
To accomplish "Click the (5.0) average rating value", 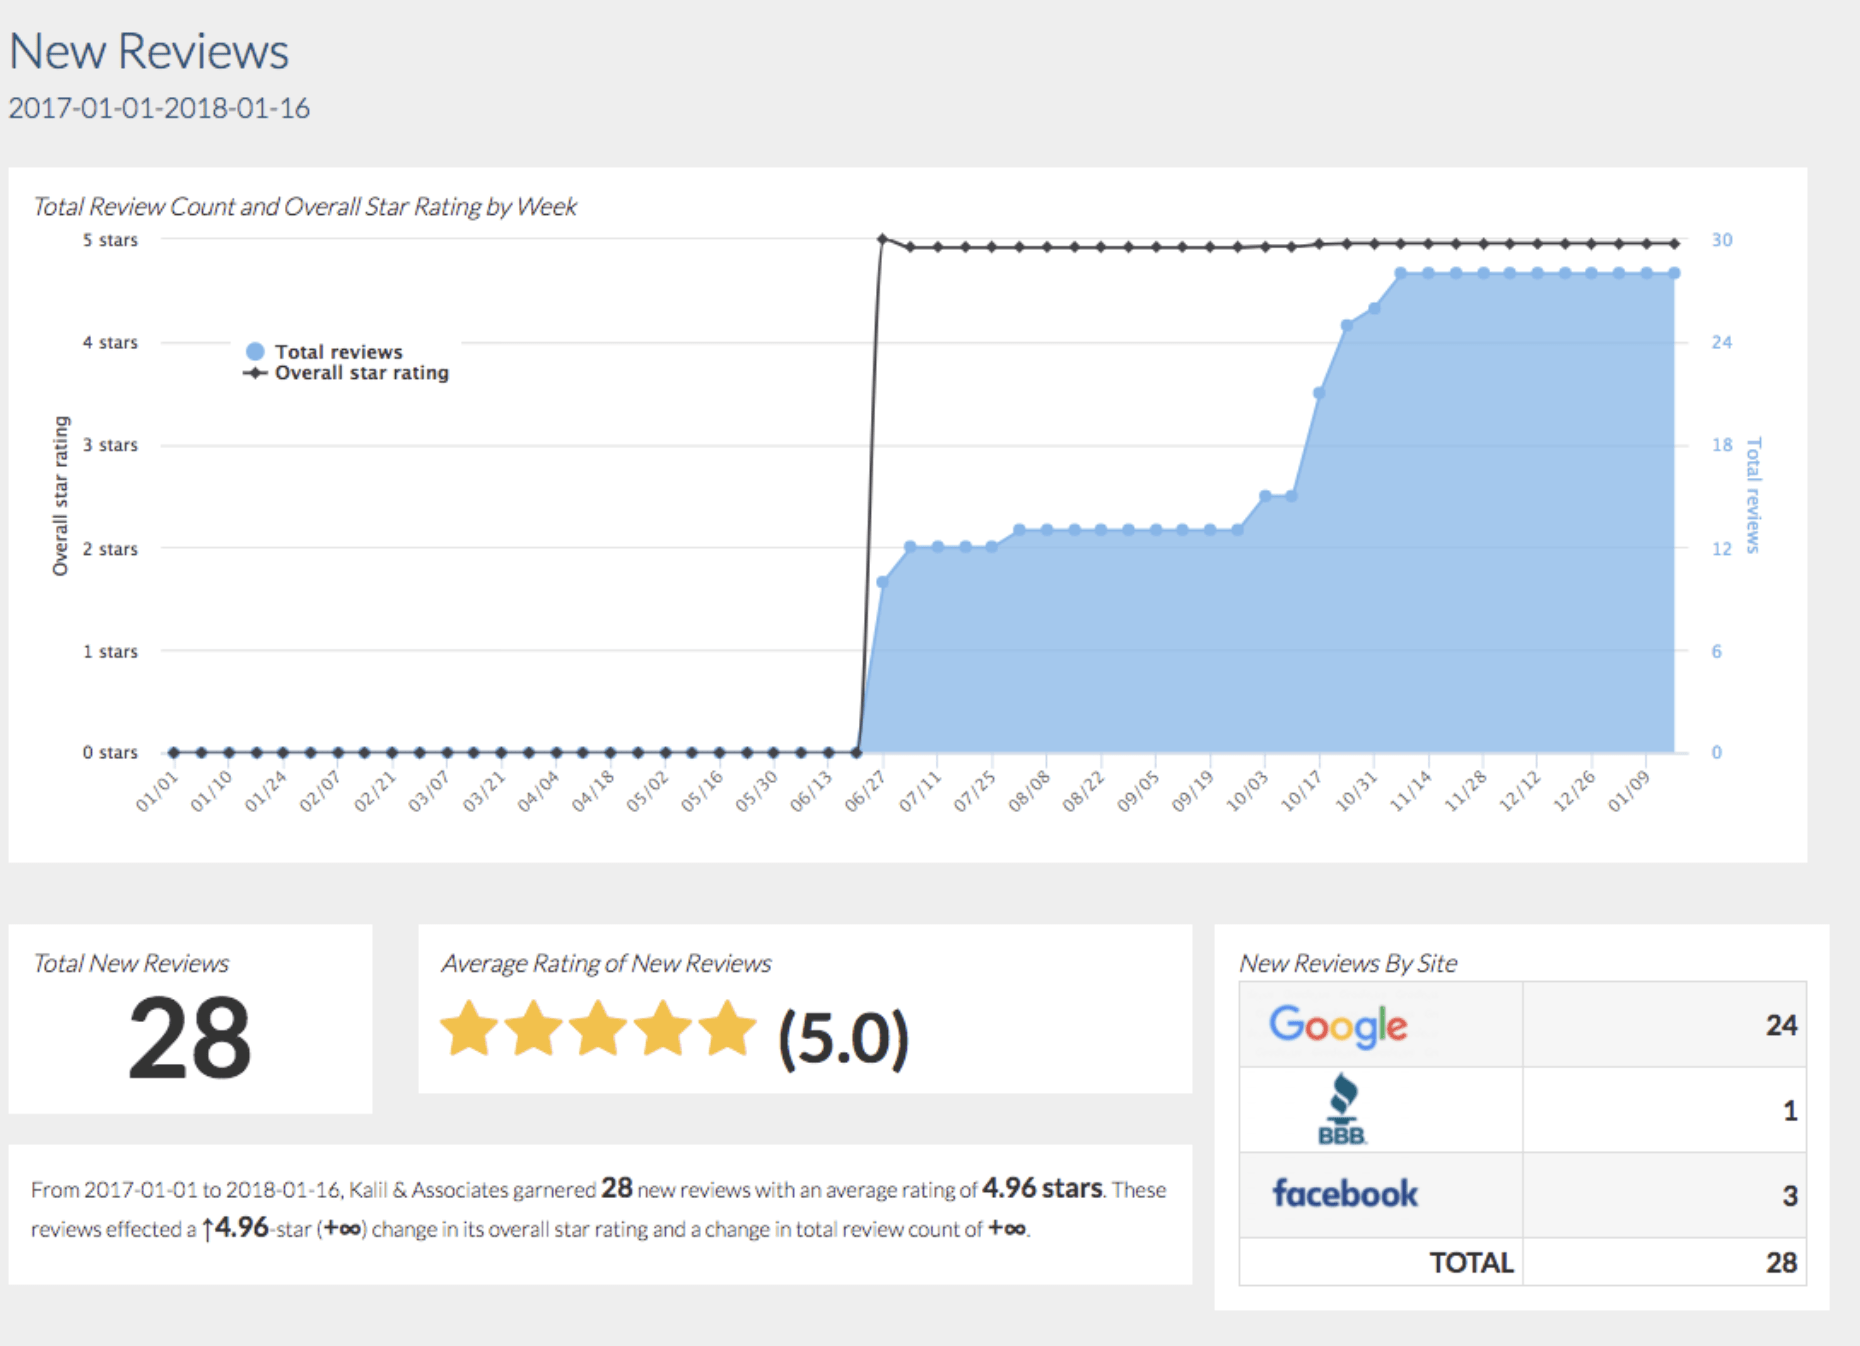I will click(843, 1038).
